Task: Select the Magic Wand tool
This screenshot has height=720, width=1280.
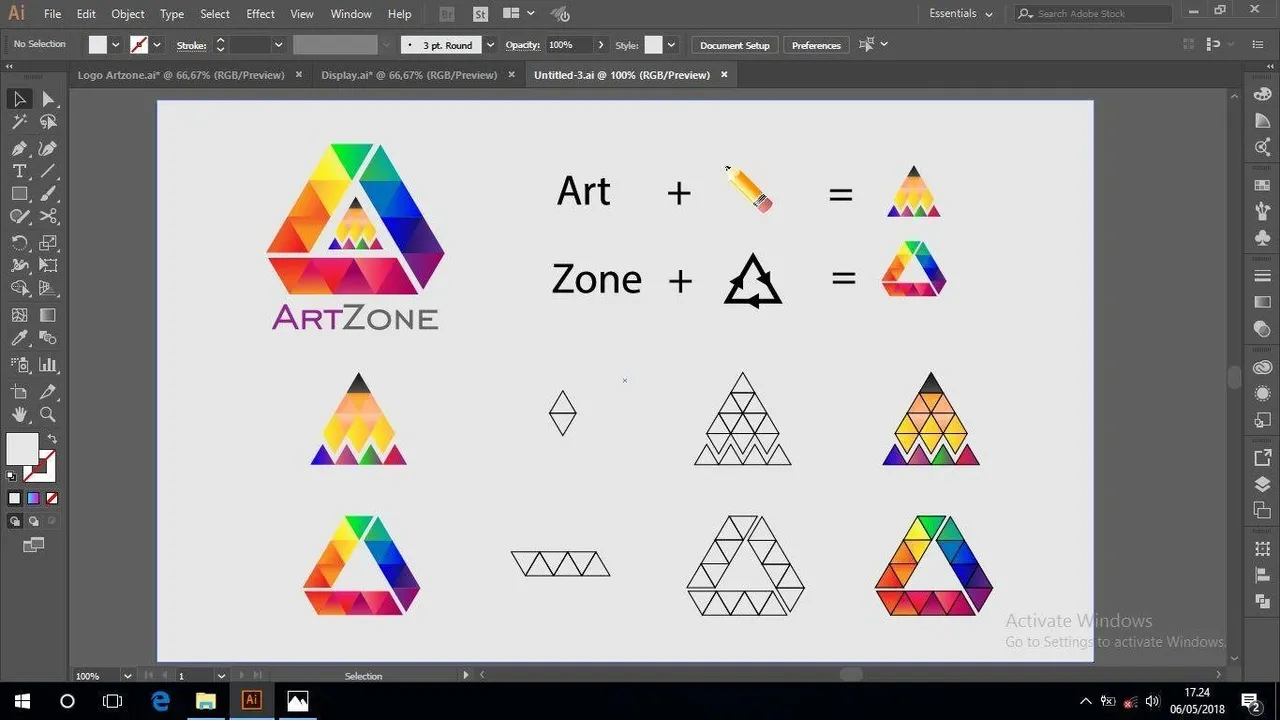Action: [x=19, y=122]
